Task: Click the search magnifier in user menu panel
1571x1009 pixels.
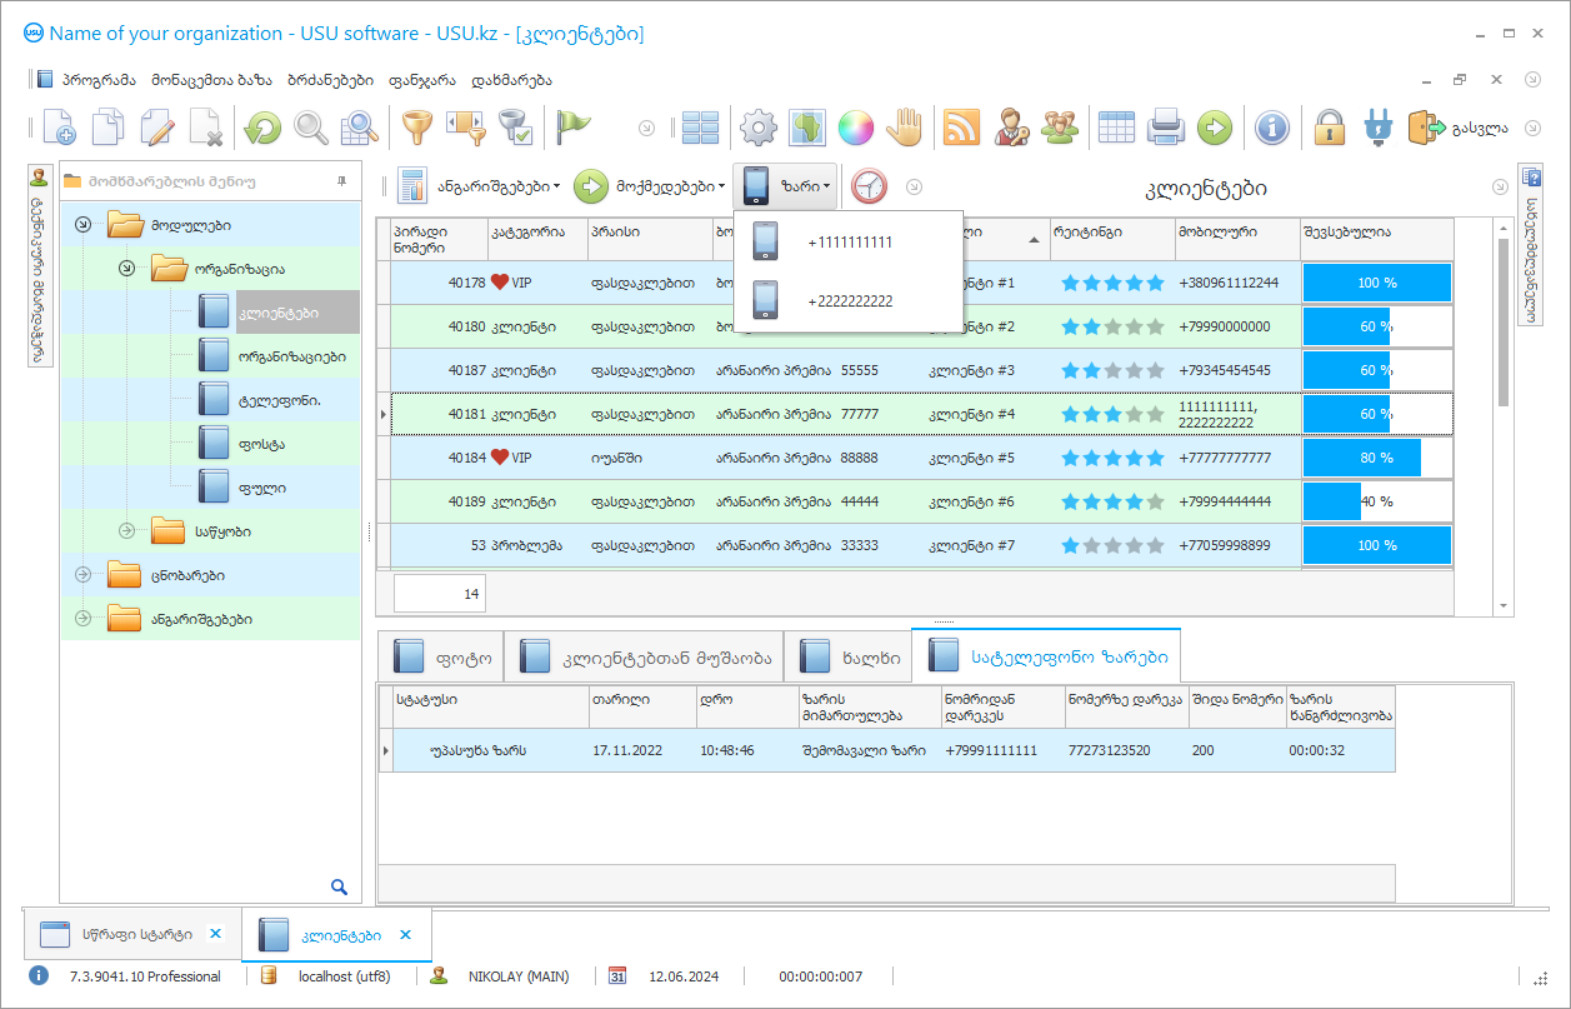Action: (x=339, y=887)
